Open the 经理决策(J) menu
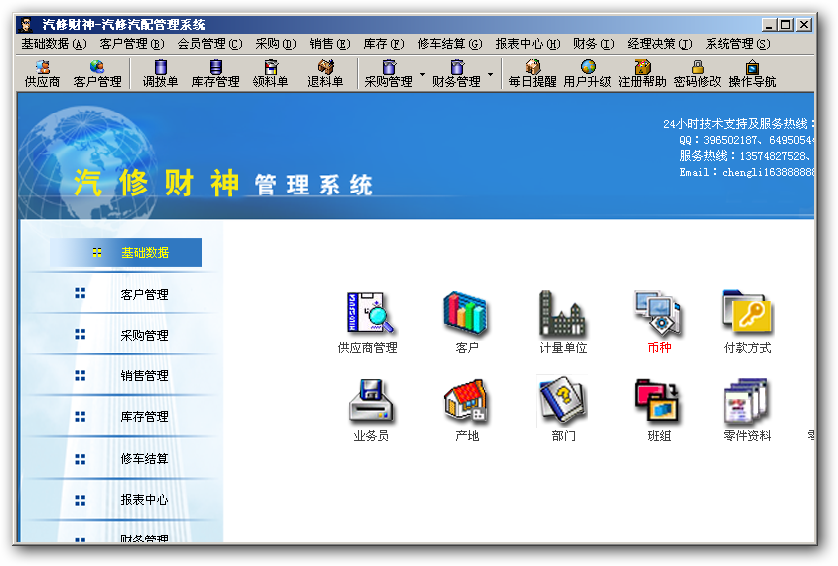838x566 pixels. coord(660,44)
